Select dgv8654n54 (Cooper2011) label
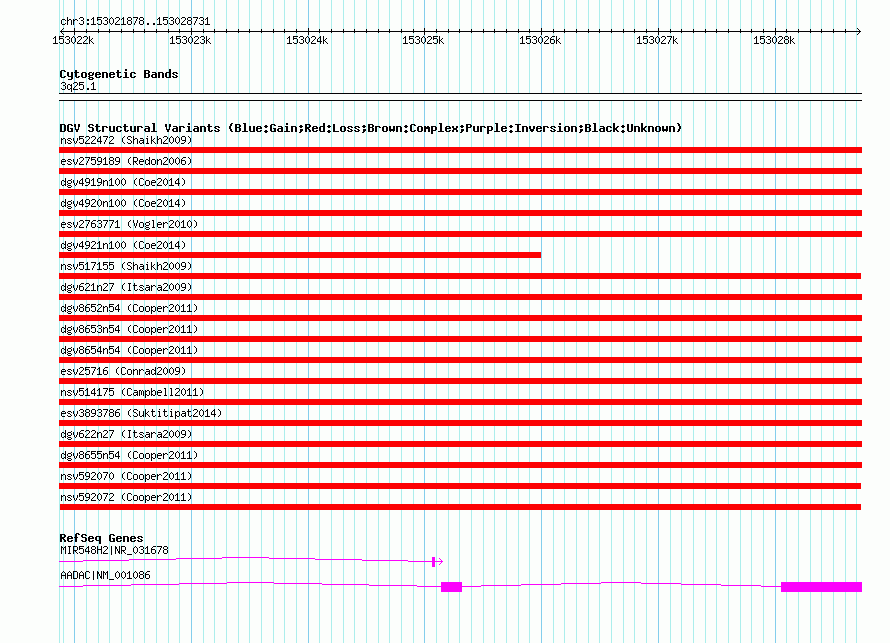Image resolution: width=890 pixels, height=643 pixels. [x=129, y=350]
